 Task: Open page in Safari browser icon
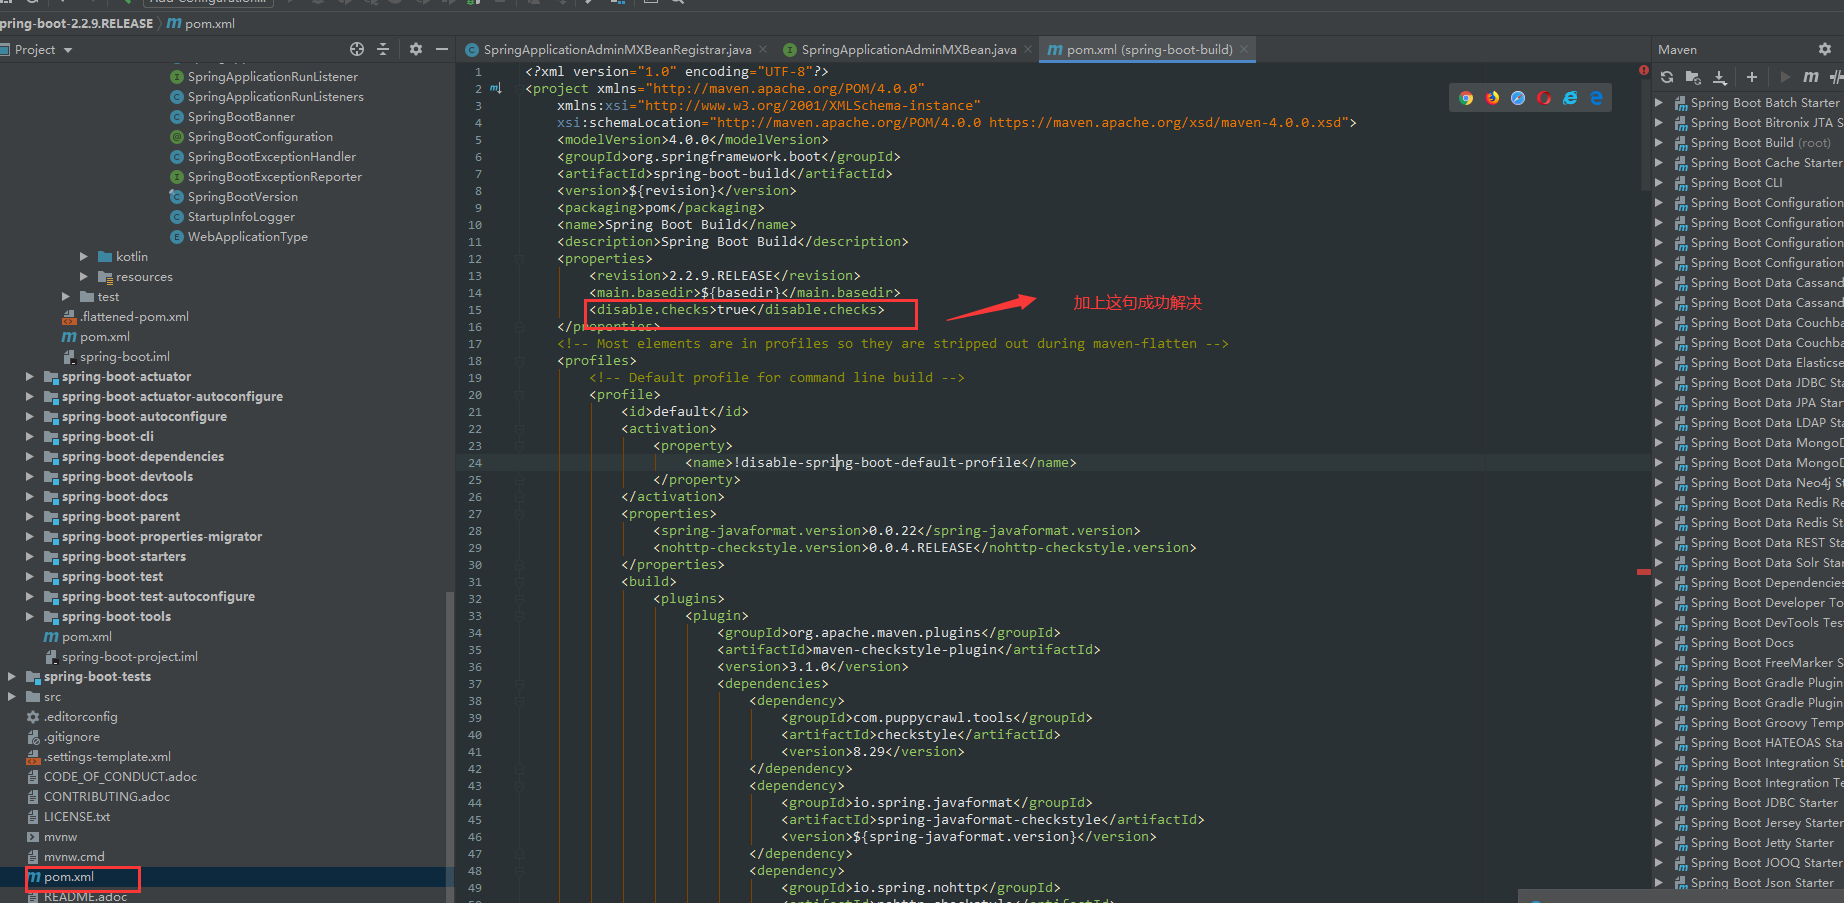(1518, 98)
